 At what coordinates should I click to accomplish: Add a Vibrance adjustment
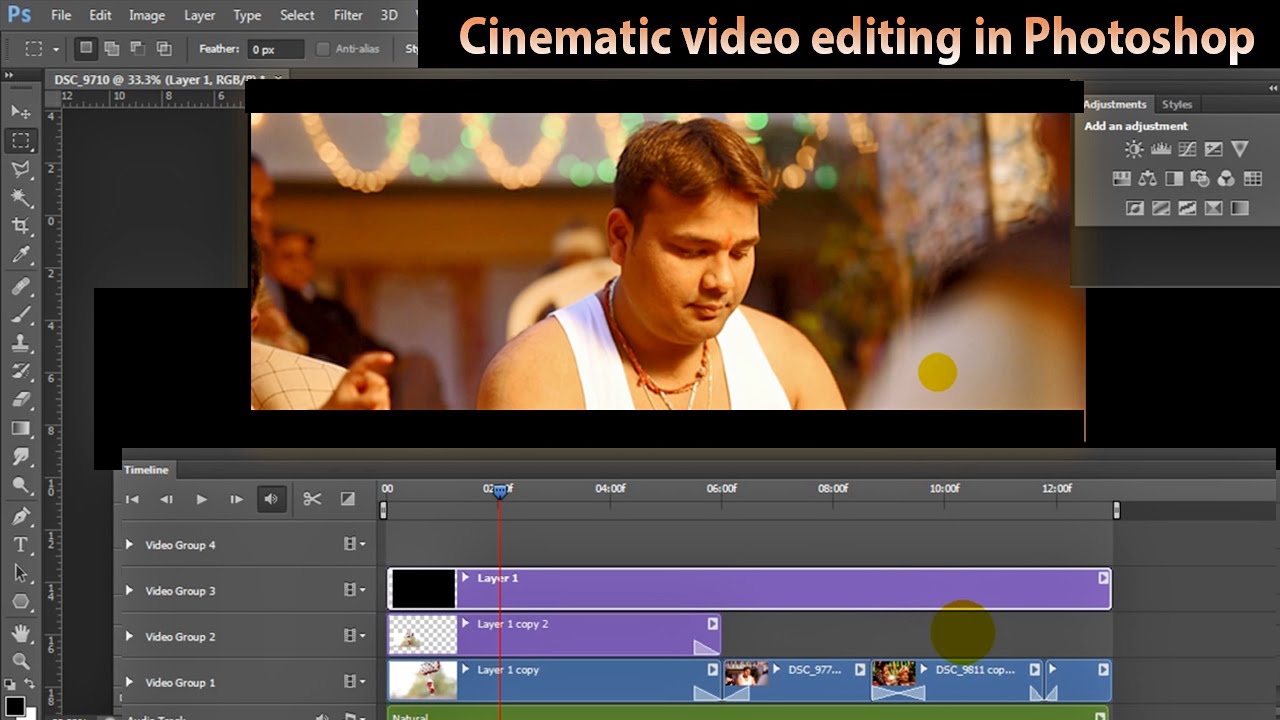click(1240, 149)
